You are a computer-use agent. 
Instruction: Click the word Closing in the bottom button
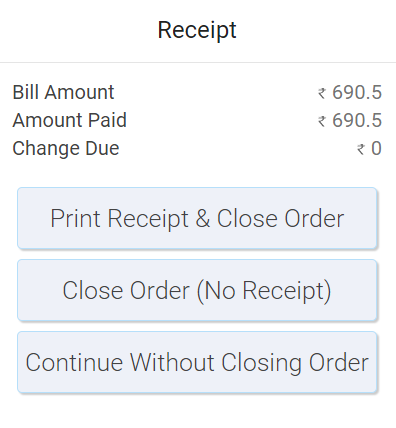click(x=262, y=363)
